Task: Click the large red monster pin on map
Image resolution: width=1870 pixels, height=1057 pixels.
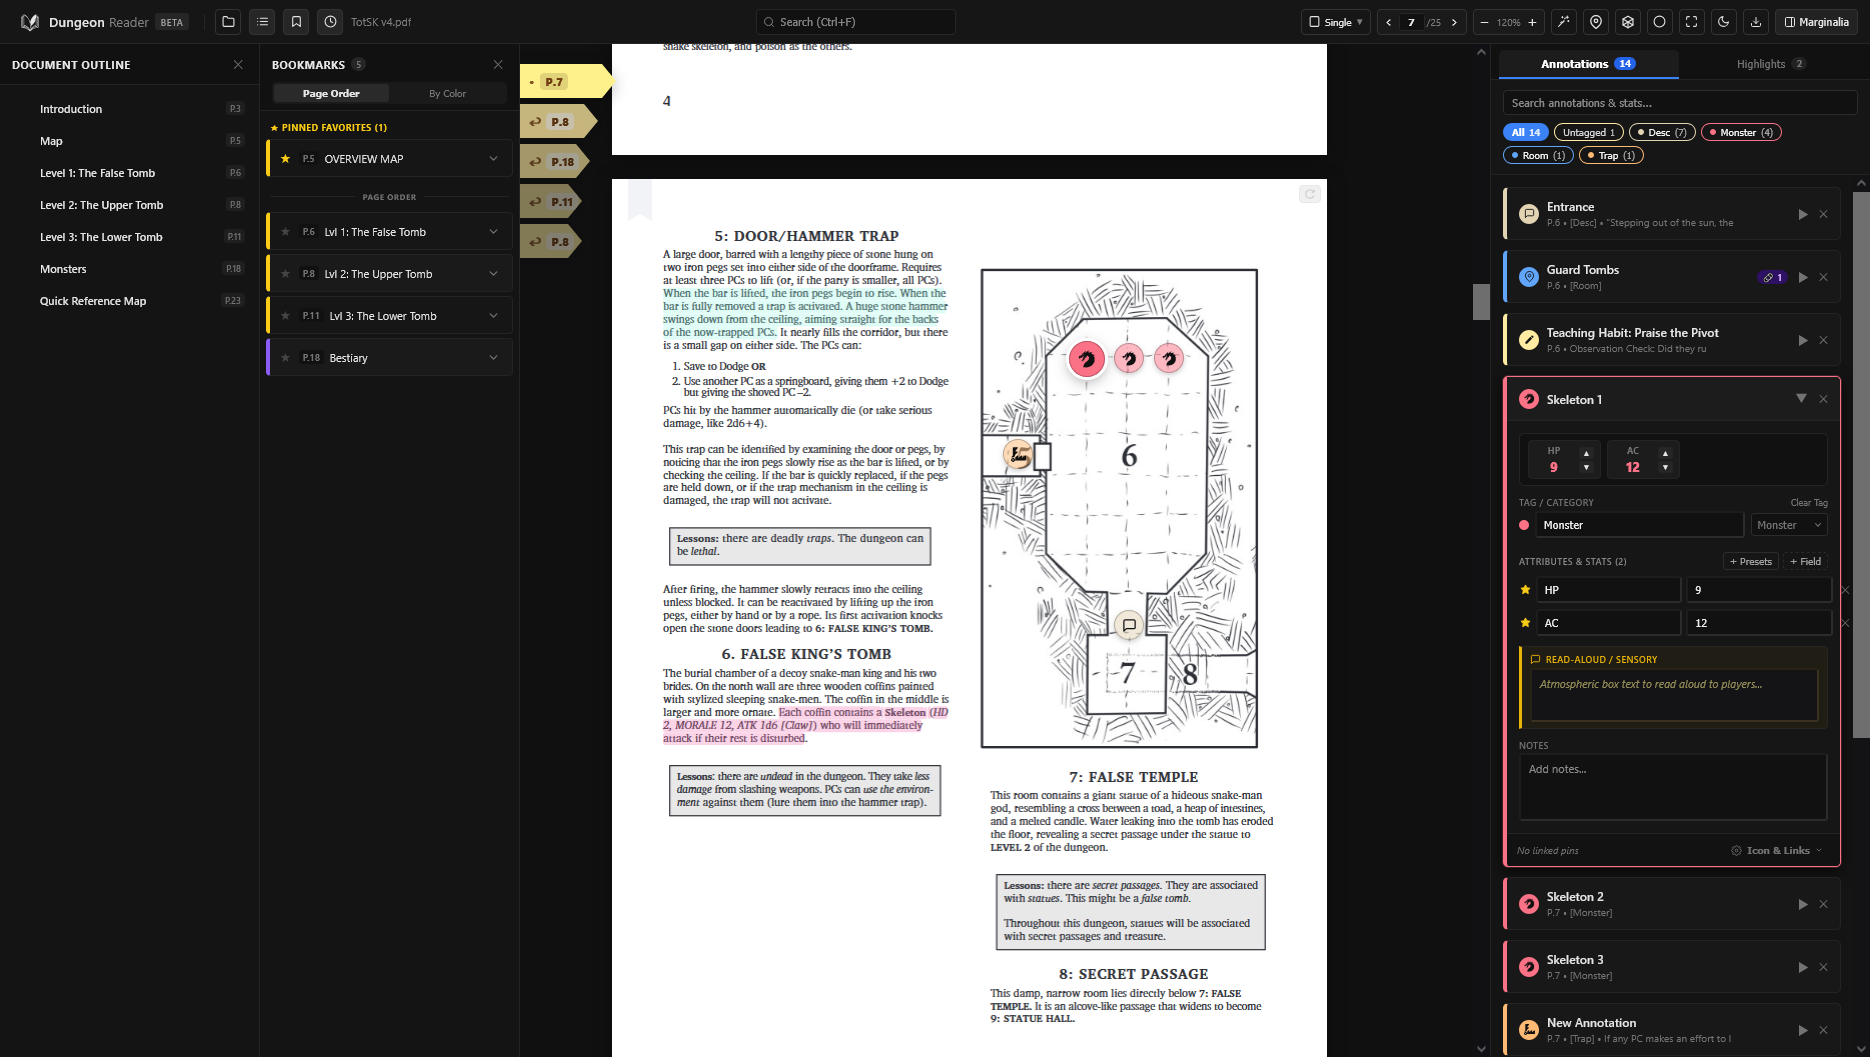Action: coord(1087,359)
